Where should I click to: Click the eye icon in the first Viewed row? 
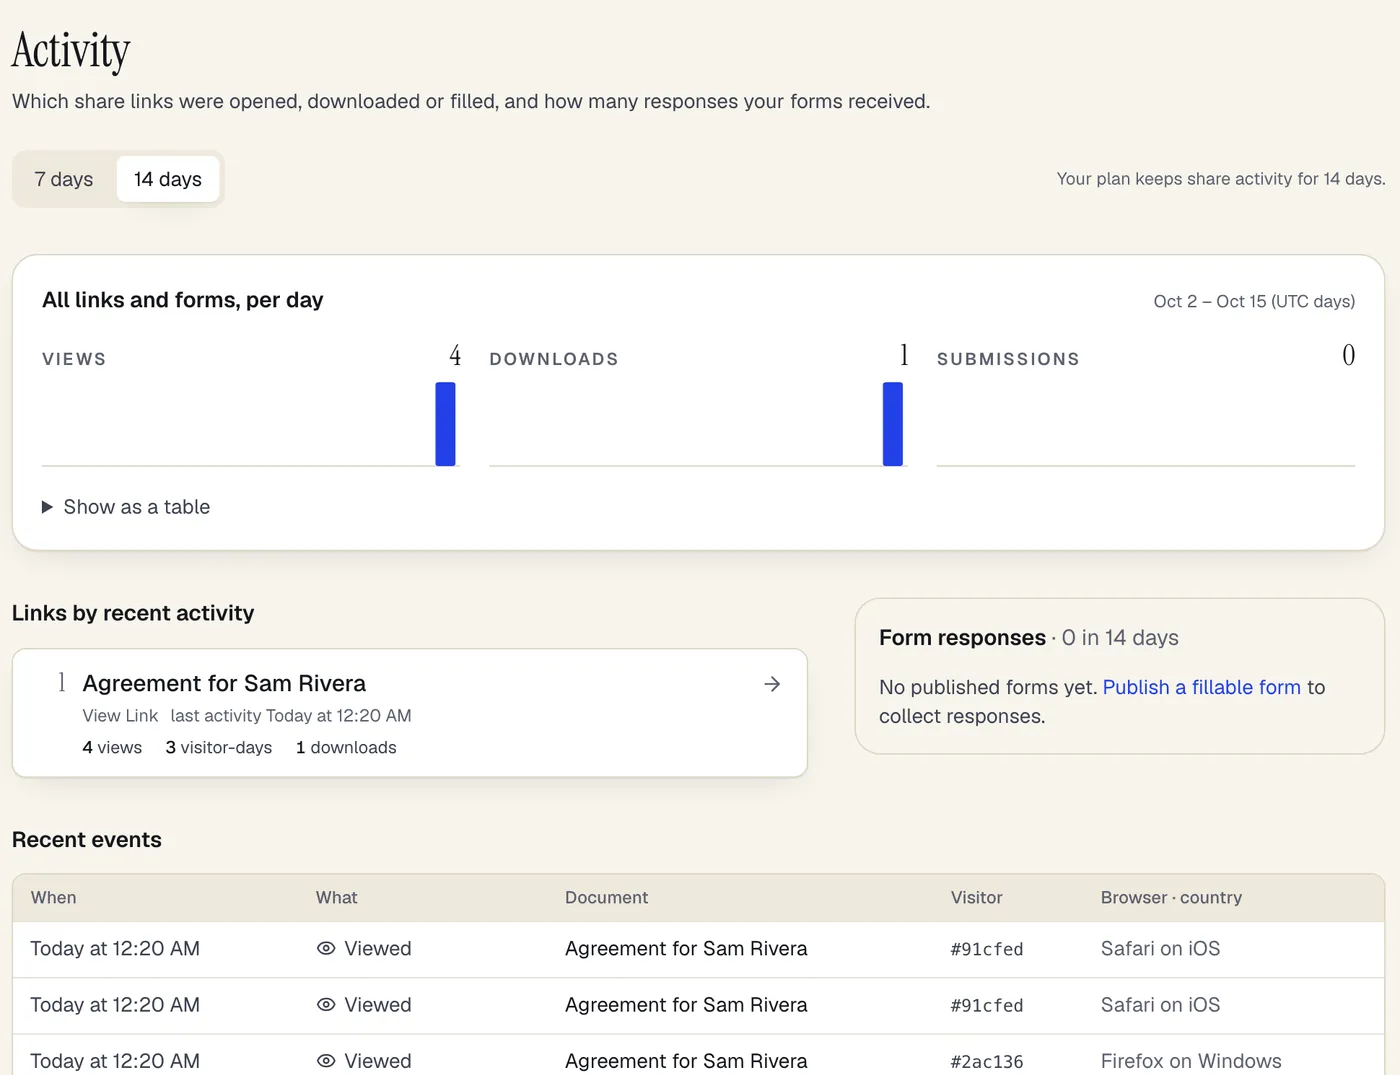click(326, 949)
